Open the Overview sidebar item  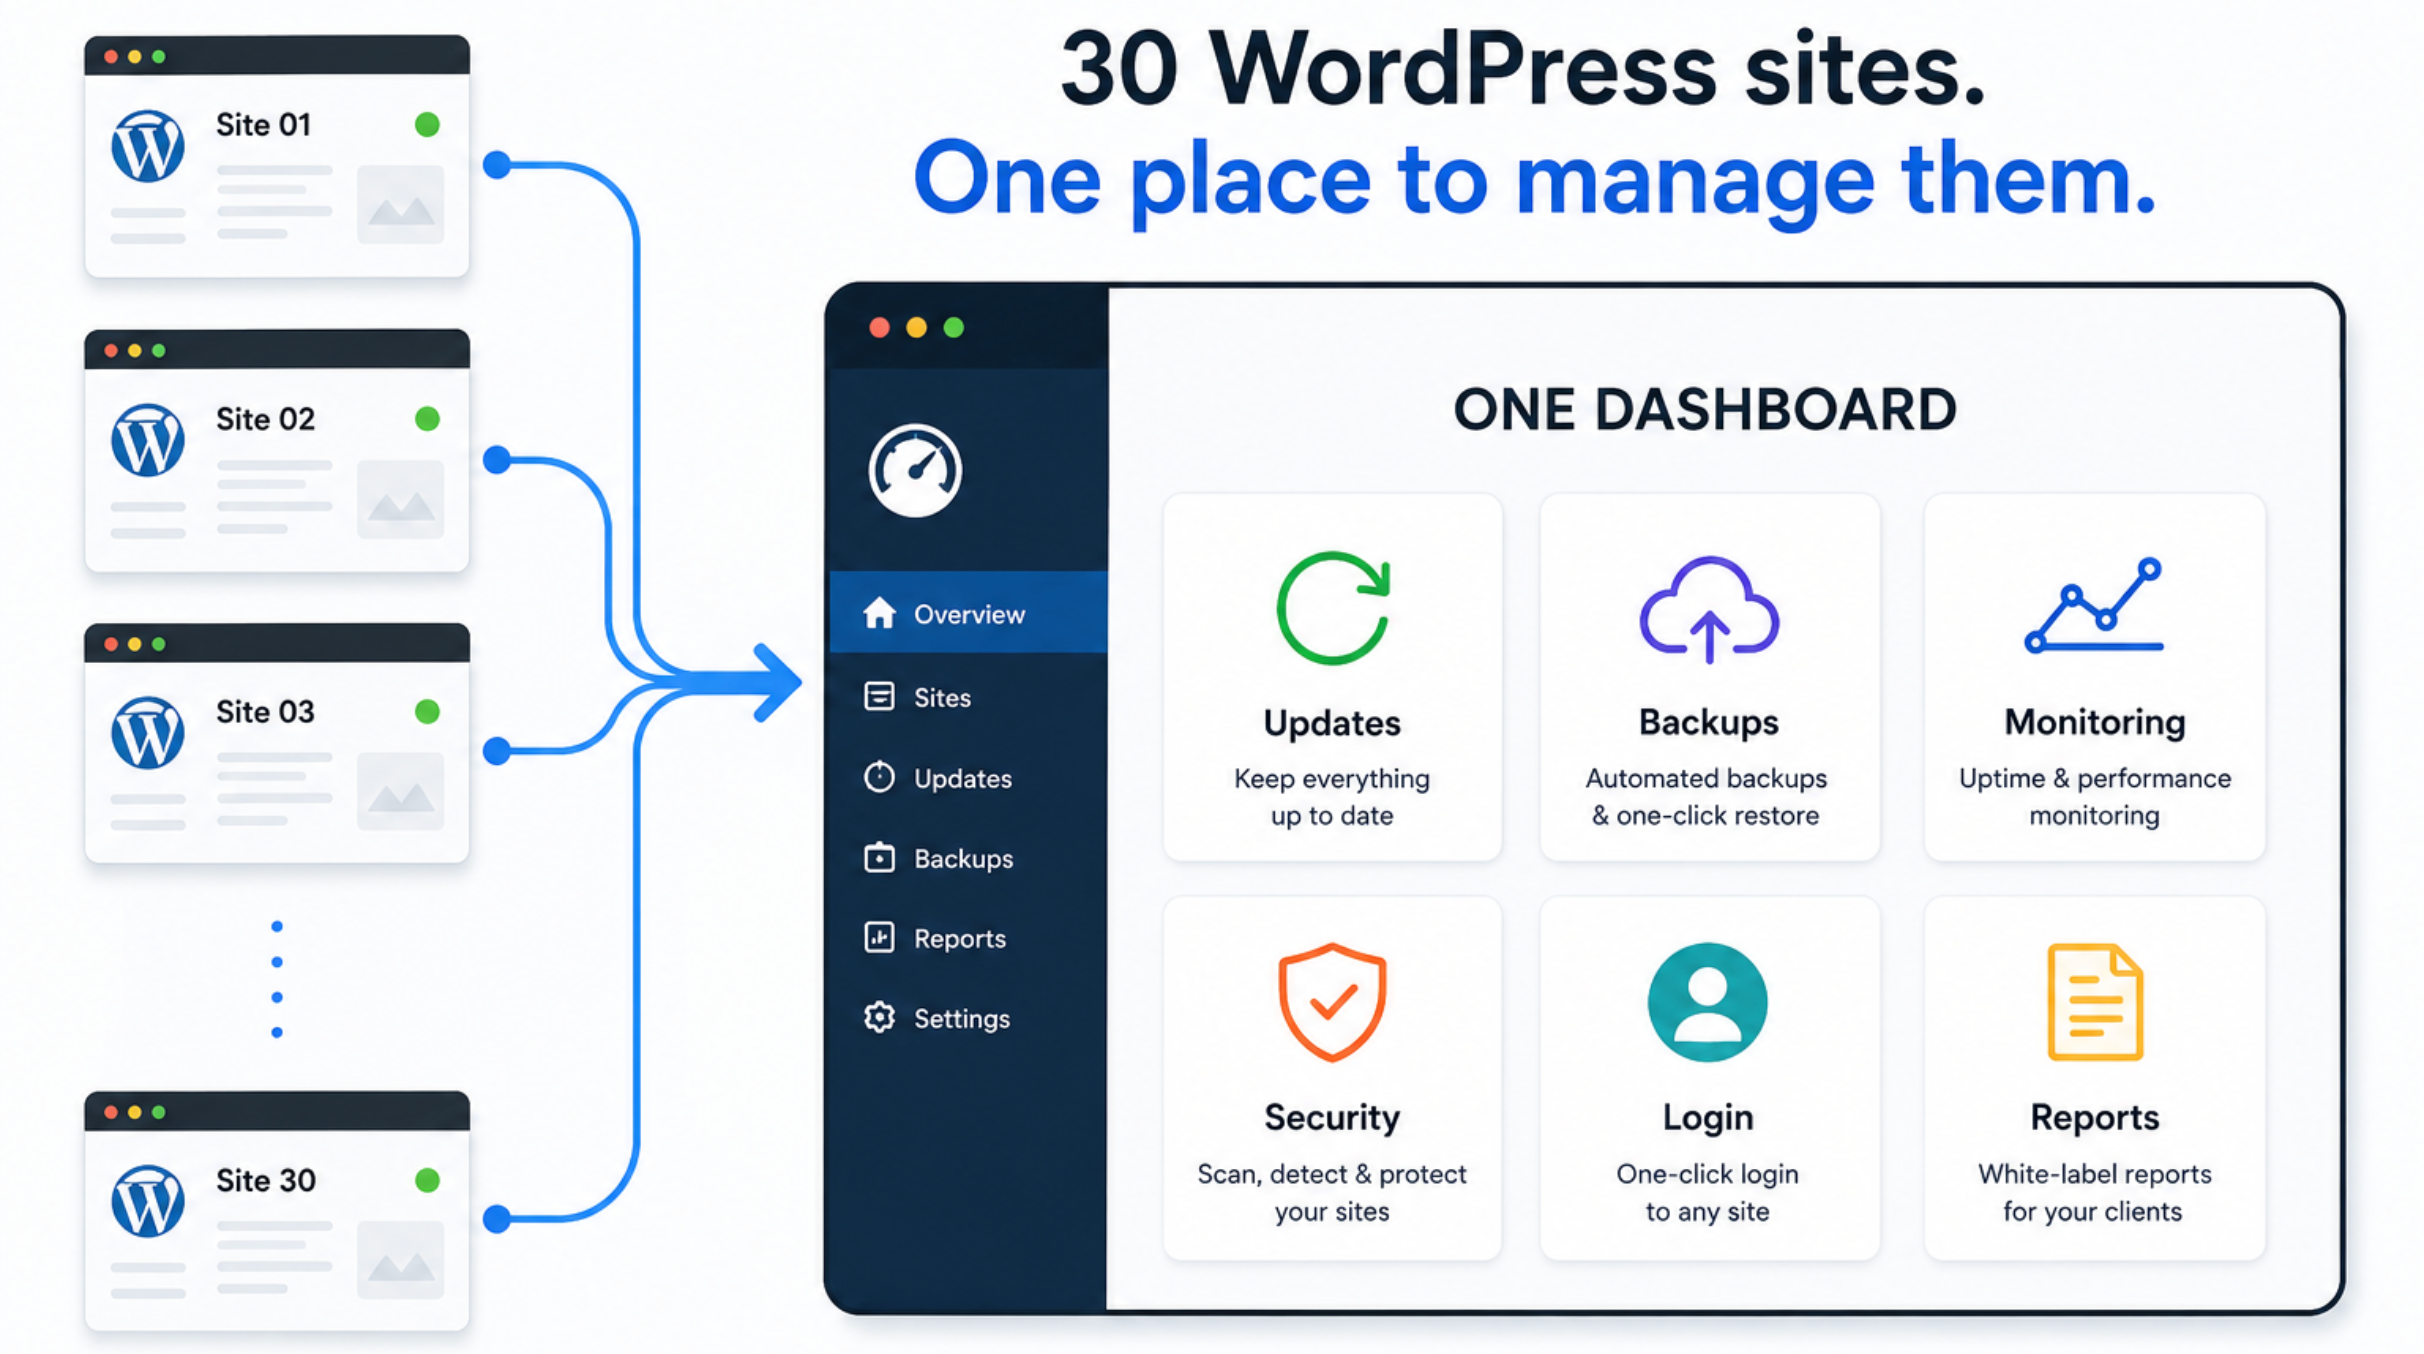968,613
